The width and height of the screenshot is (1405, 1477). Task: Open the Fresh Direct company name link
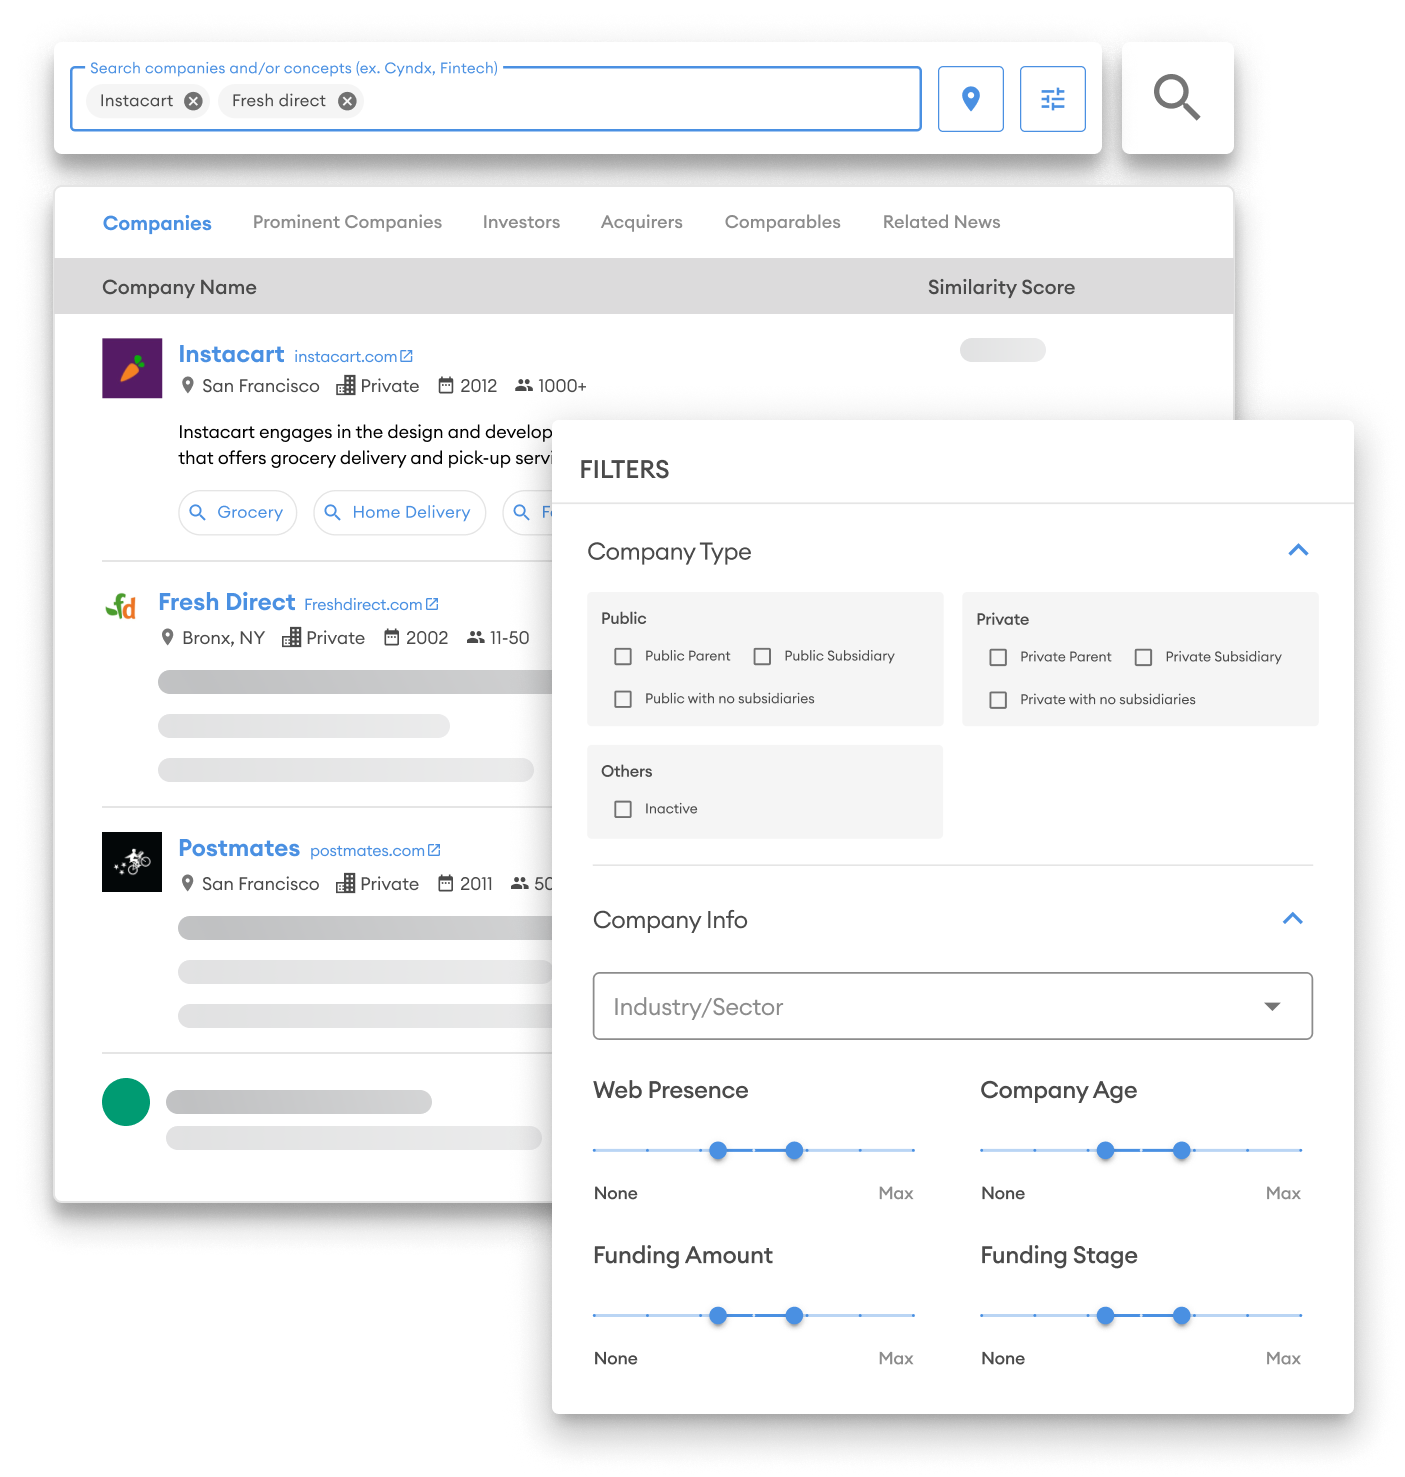coord(227,602)
